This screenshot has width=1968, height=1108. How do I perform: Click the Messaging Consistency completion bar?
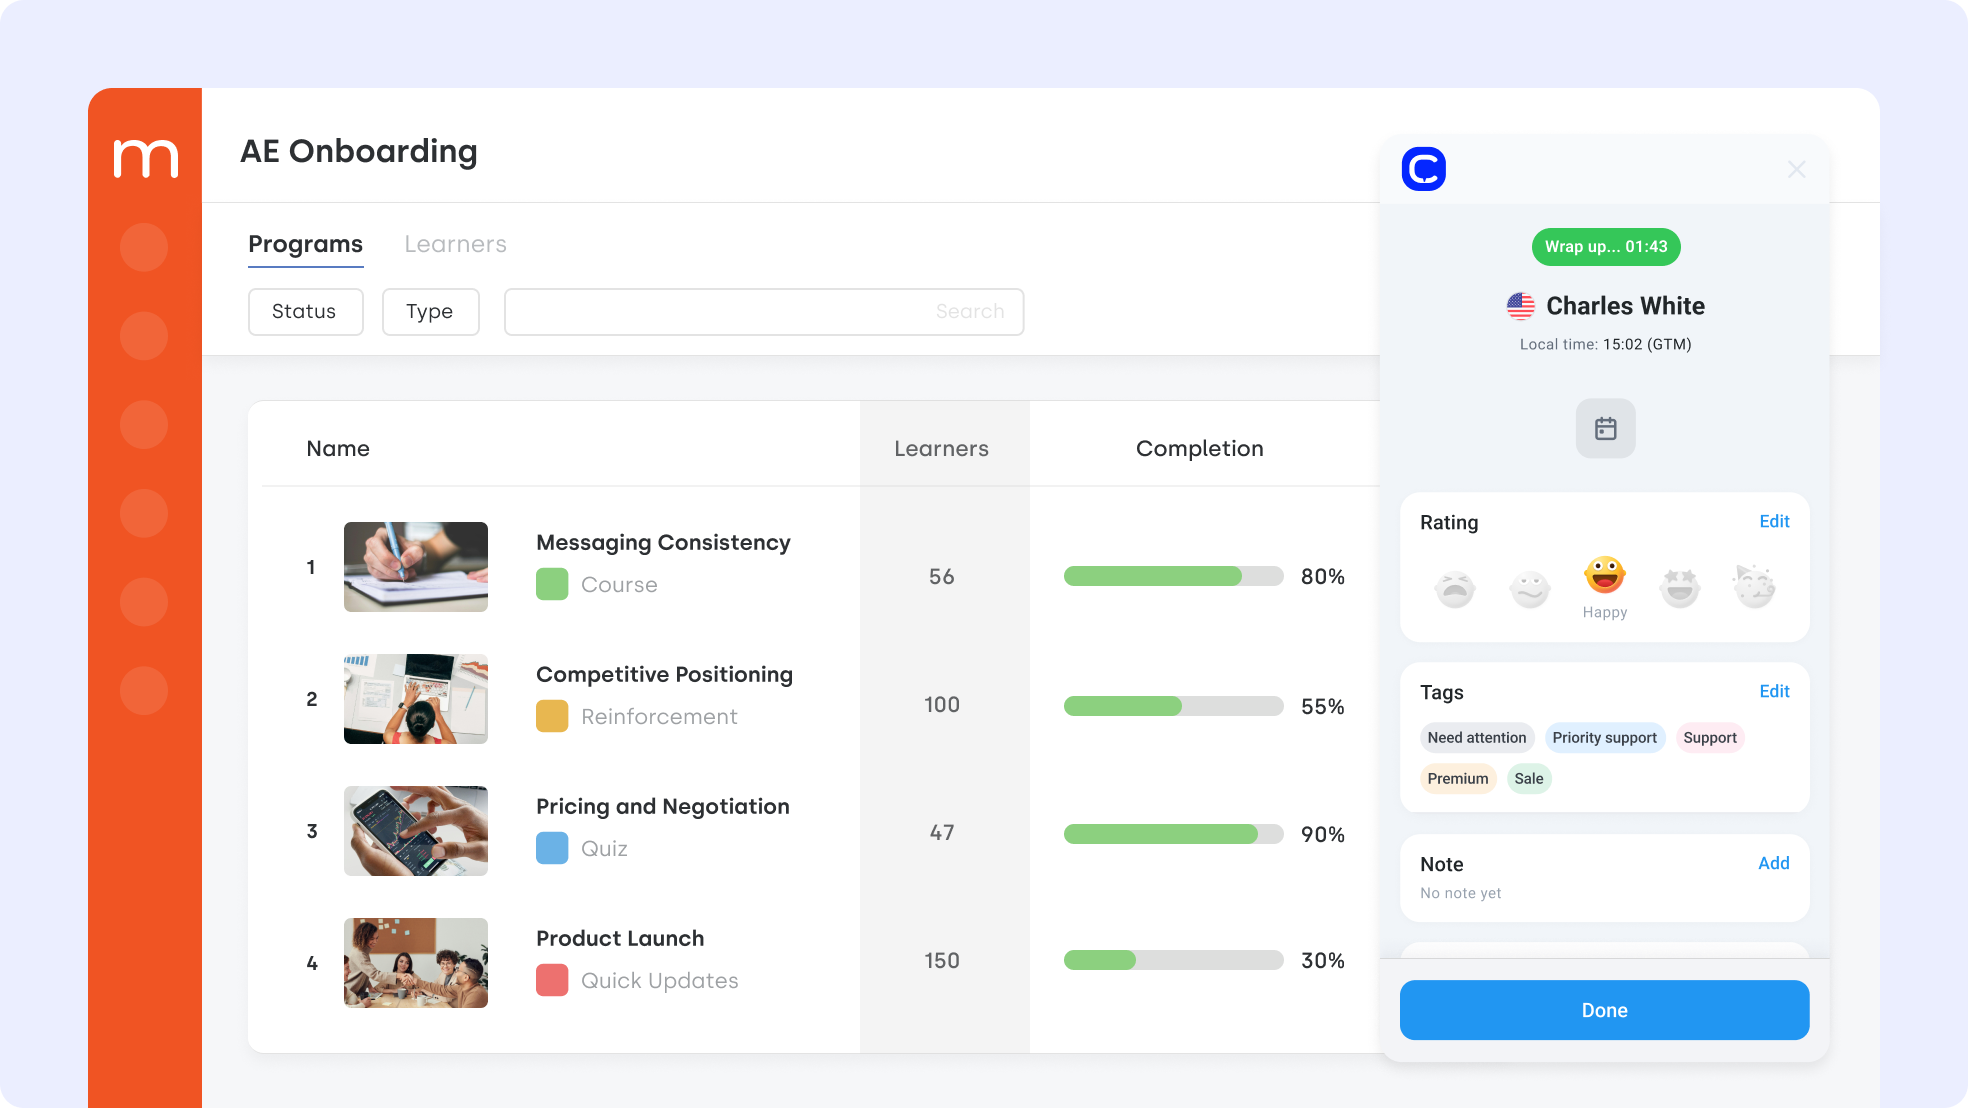pyautogui.click(x=1173, y=576)
